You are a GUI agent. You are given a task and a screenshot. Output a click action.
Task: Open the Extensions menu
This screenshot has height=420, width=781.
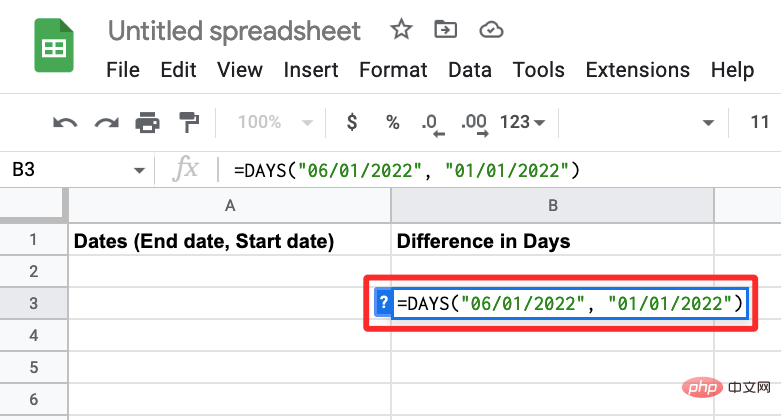tap(638, 70)
